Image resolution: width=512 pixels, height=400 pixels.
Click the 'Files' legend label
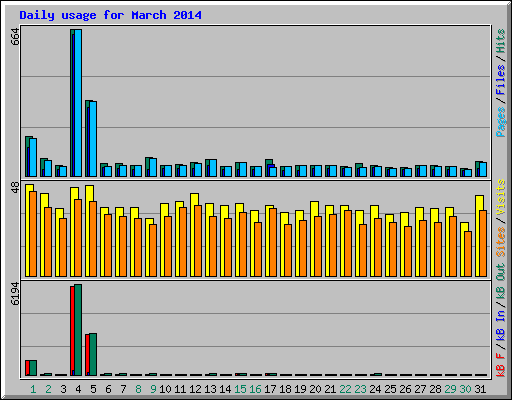[x=501, y=80]
